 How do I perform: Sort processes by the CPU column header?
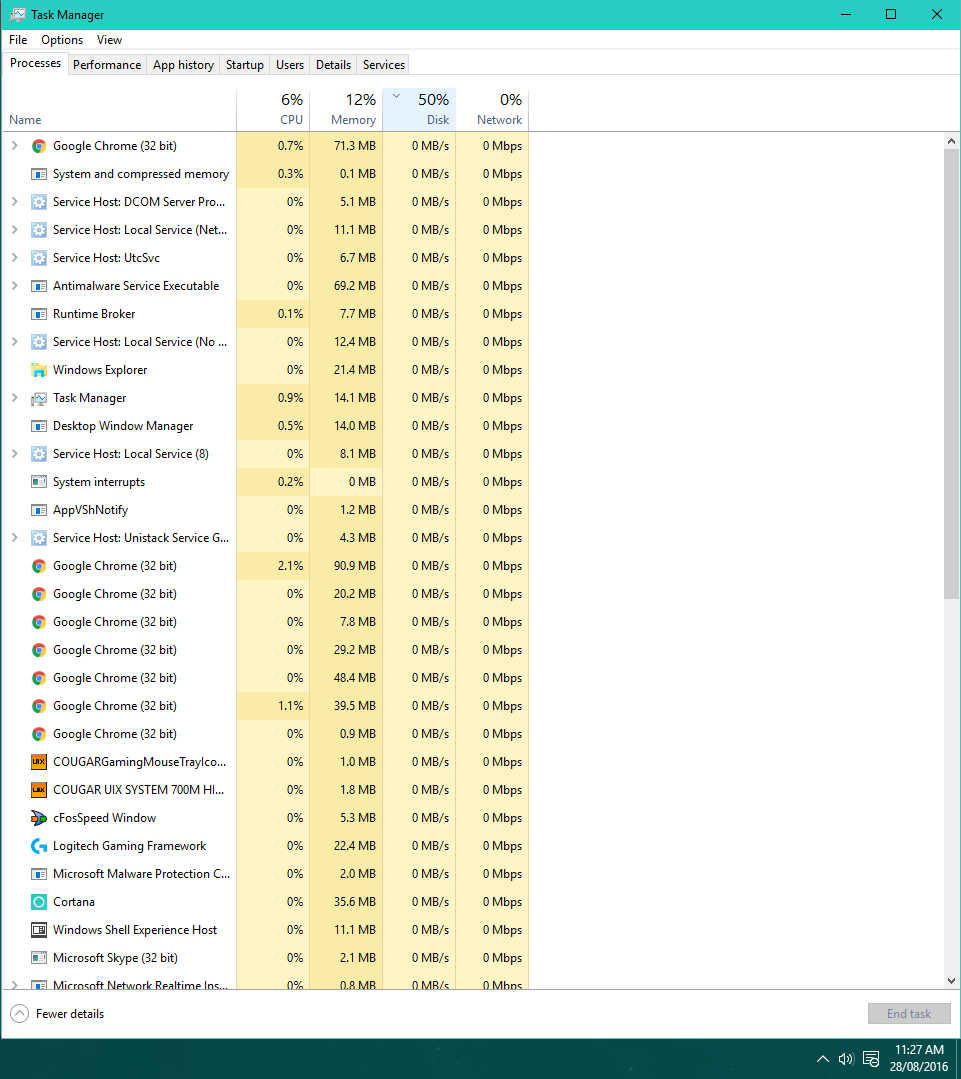[273, 109]
